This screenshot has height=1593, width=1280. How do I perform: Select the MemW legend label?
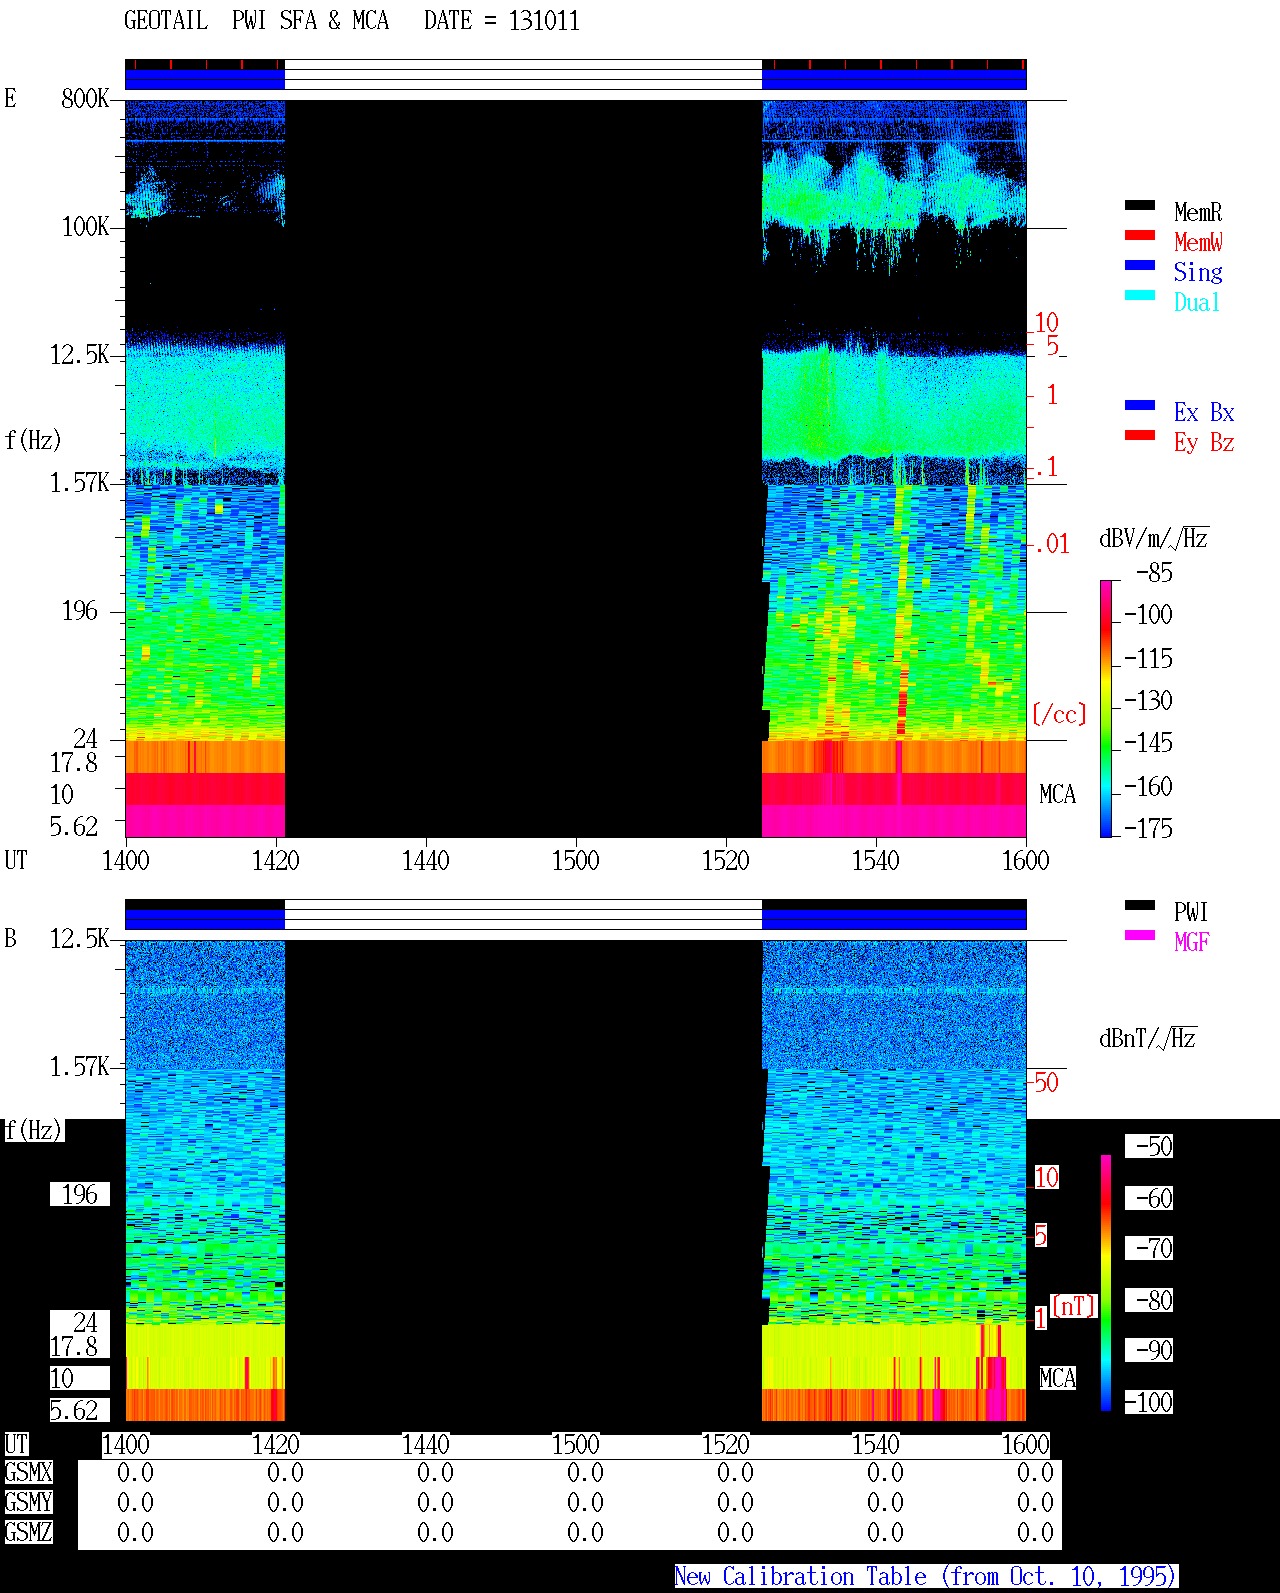tap(1198, 242)
